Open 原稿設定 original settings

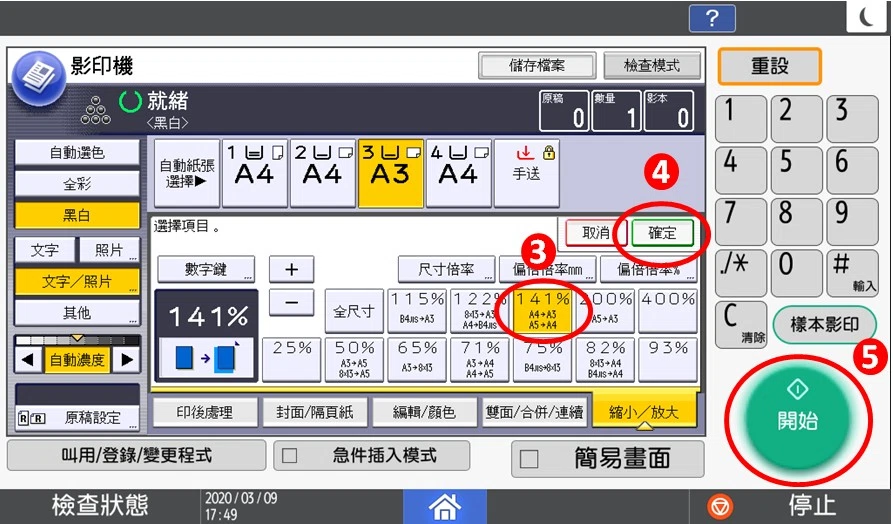(77, 418)
